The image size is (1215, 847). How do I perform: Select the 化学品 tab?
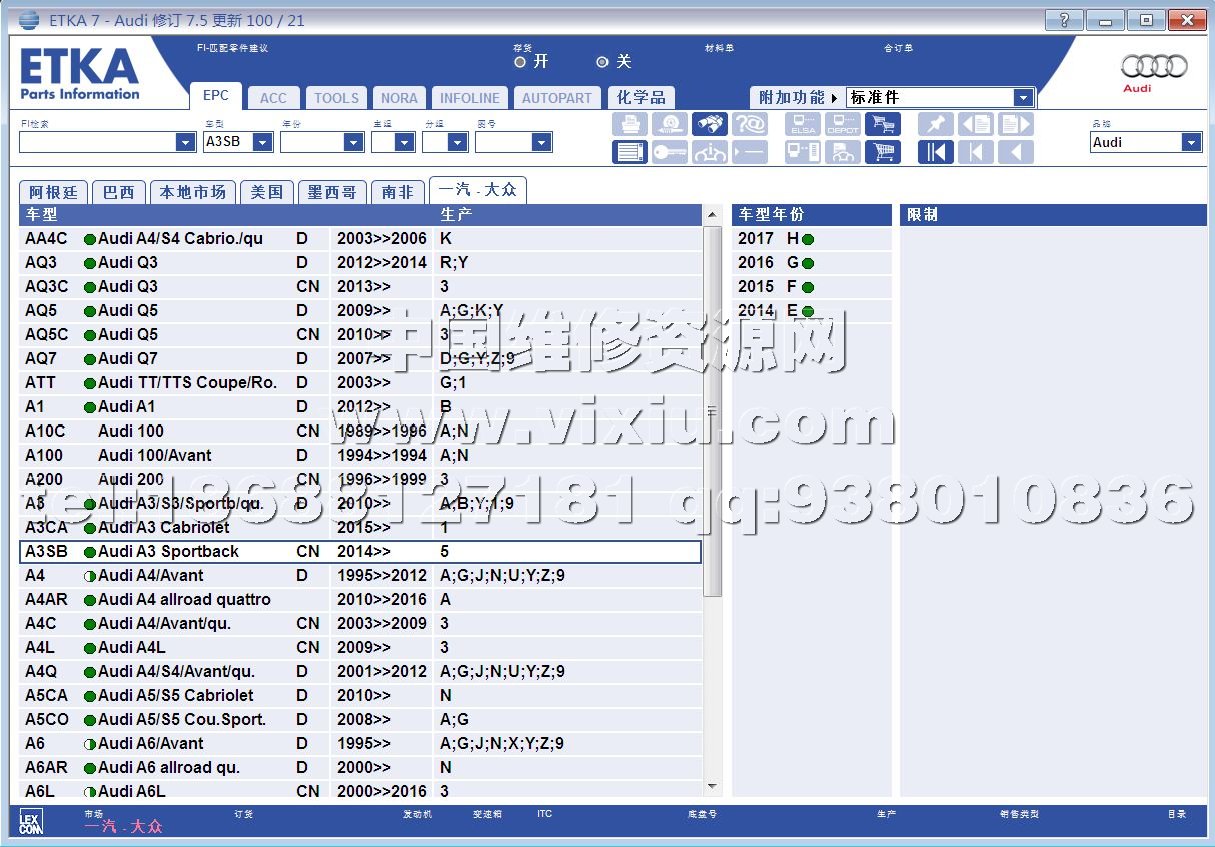click(641, 98)
